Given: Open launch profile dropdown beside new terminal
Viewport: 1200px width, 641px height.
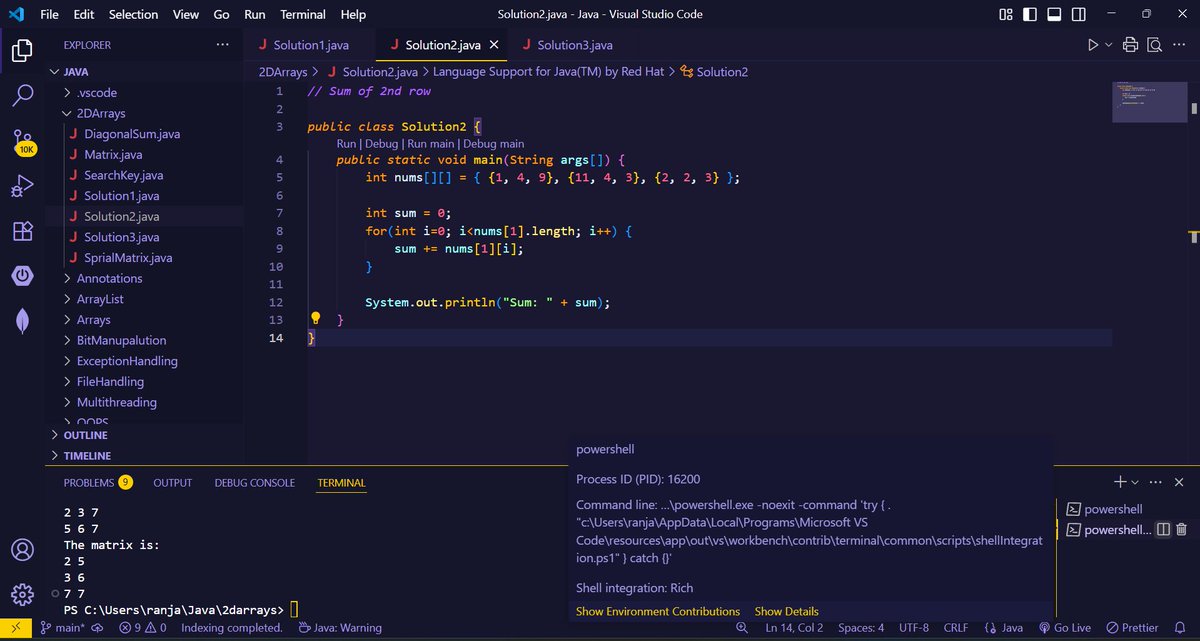Looking at the screenshot, I should click(1136, 482).
